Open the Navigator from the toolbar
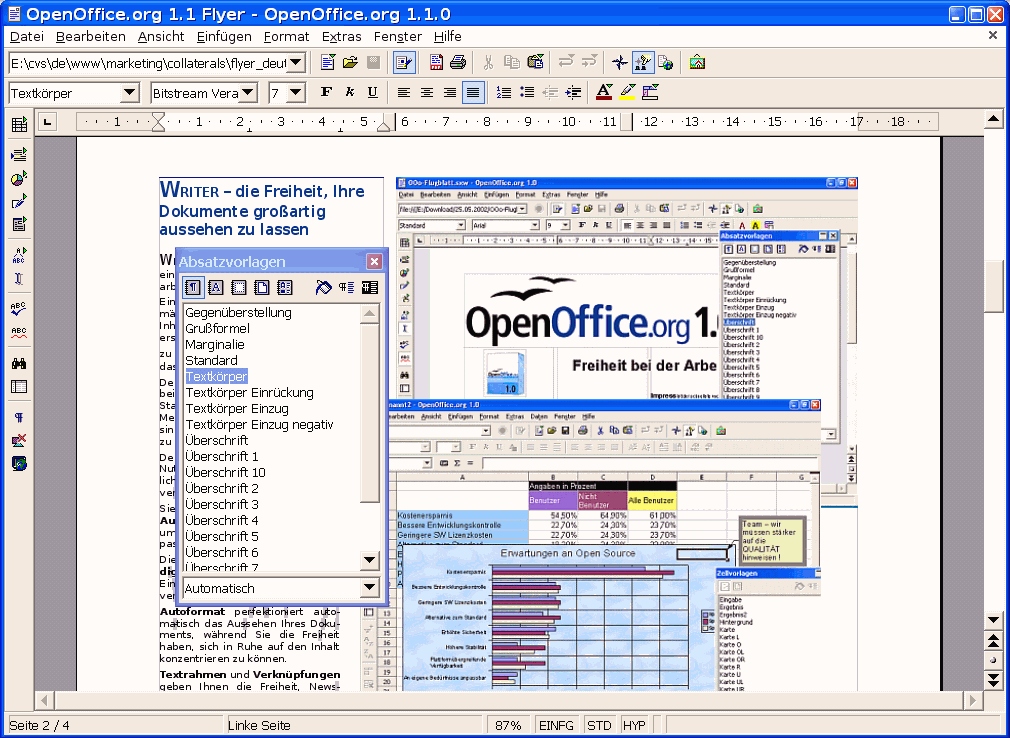Image resolution: width=1010 pixels, height=738 pixels. [x=620, y=62]
